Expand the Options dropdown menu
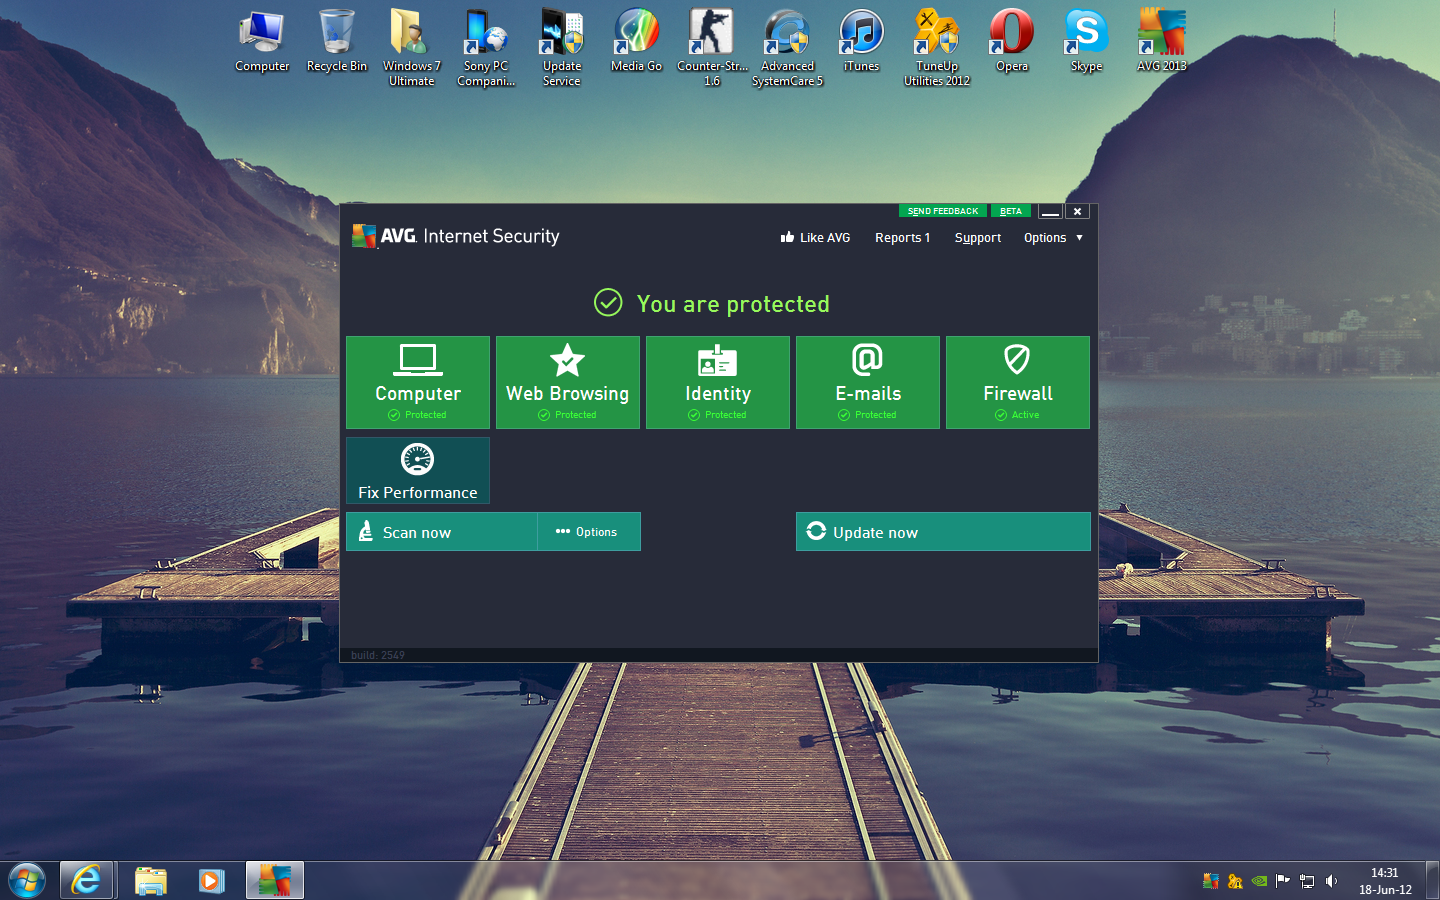This screenshot has width=1440, height=900. tap(1053, 238)
